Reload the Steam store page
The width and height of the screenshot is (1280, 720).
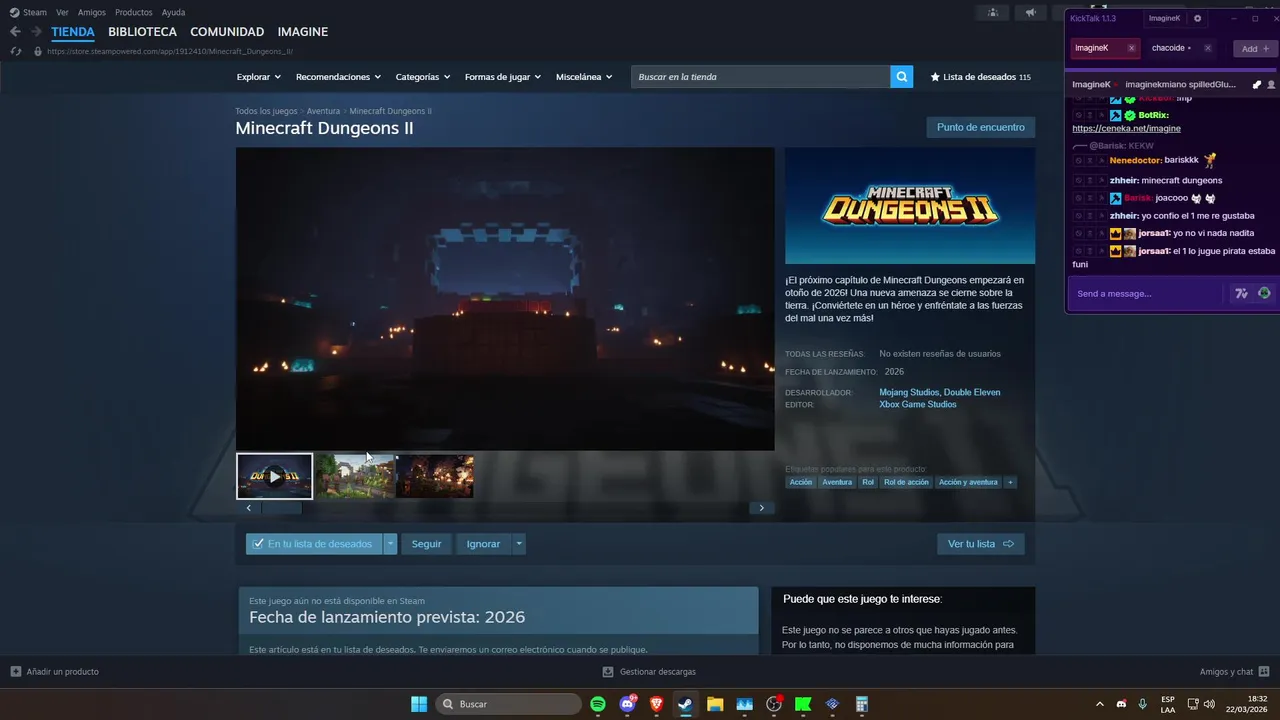click(x=15, y=51)
